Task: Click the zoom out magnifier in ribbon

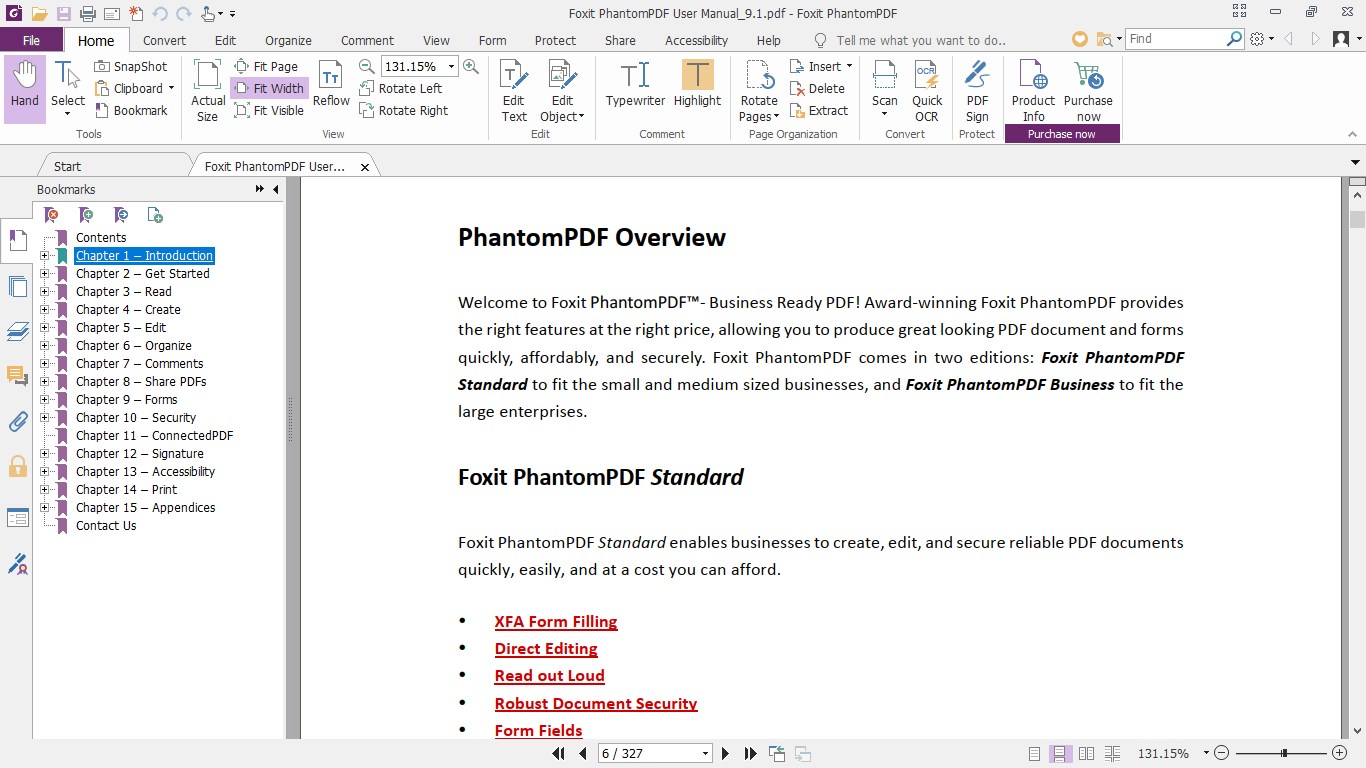Action: (367, 66)
